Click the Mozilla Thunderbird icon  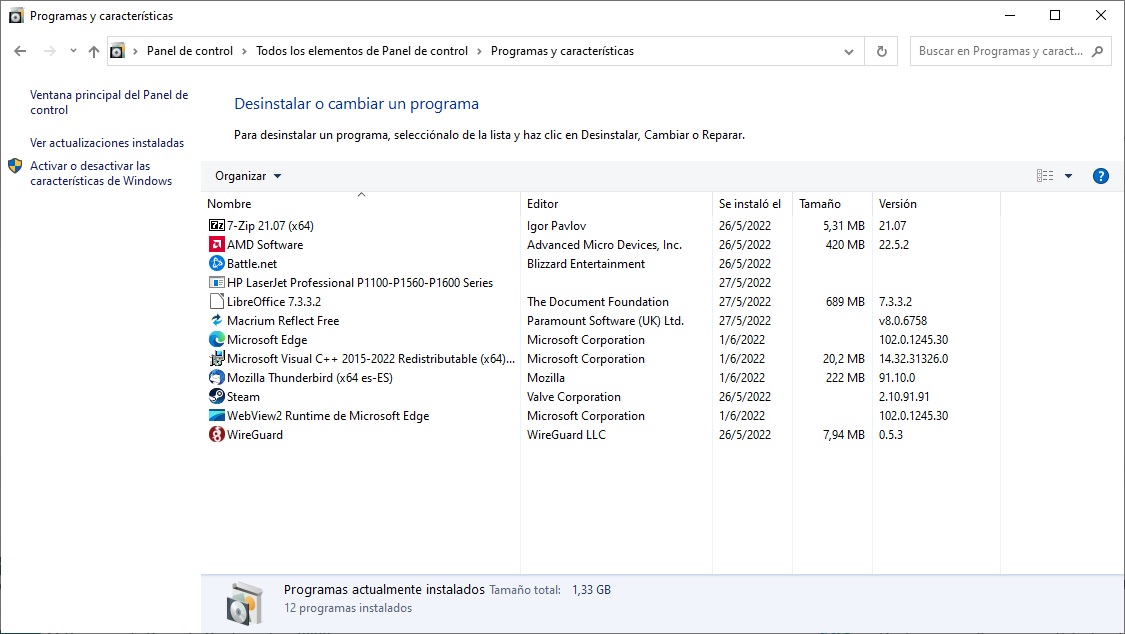[x=216, y=377]
